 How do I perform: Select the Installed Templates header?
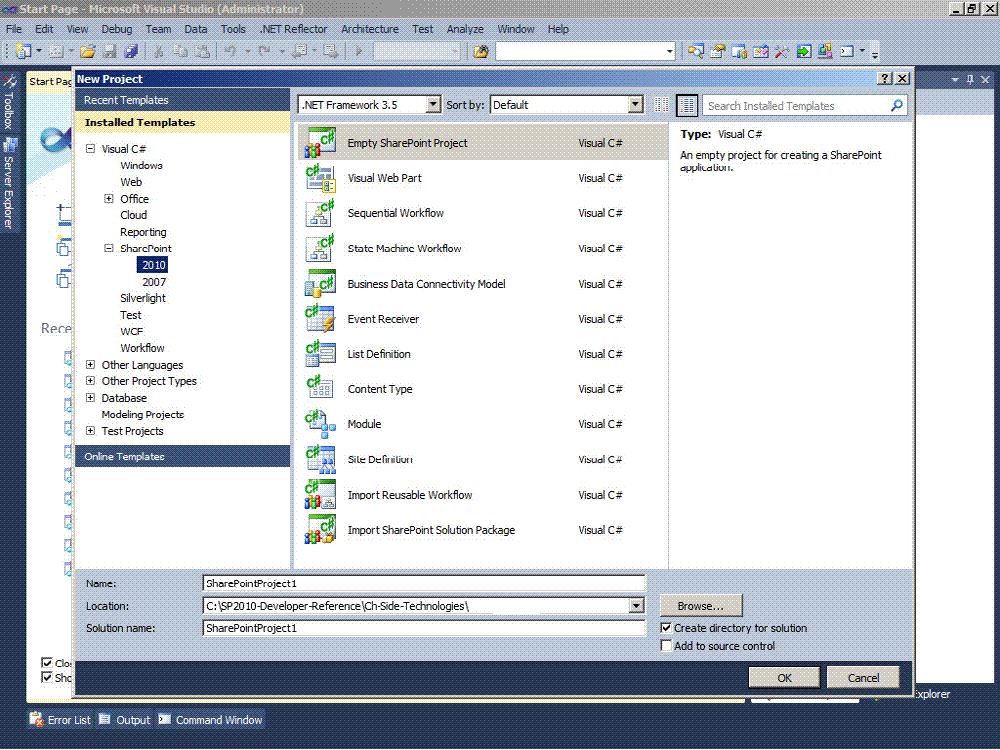(182, 122)
